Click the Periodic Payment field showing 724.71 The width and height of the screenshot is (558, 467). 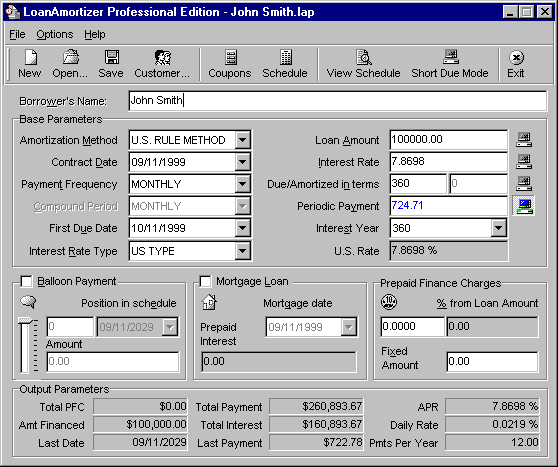[x=448, y=206]
